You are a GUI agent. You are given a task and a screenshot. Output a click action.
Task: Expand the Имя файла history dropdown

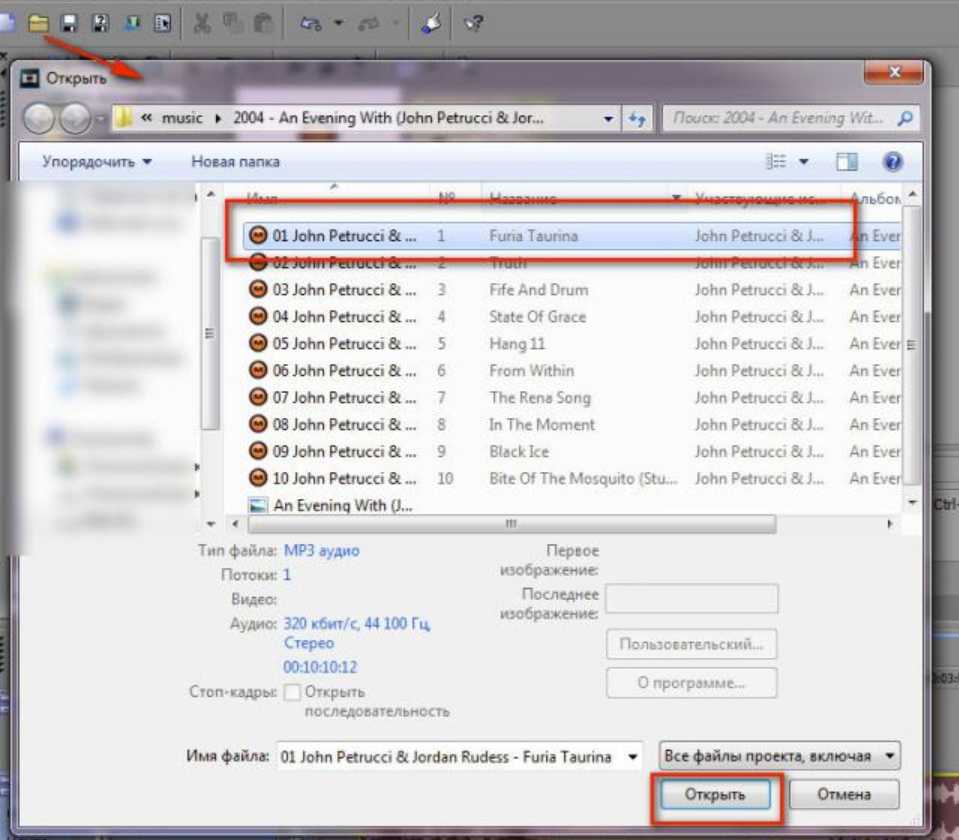[632, 757]
